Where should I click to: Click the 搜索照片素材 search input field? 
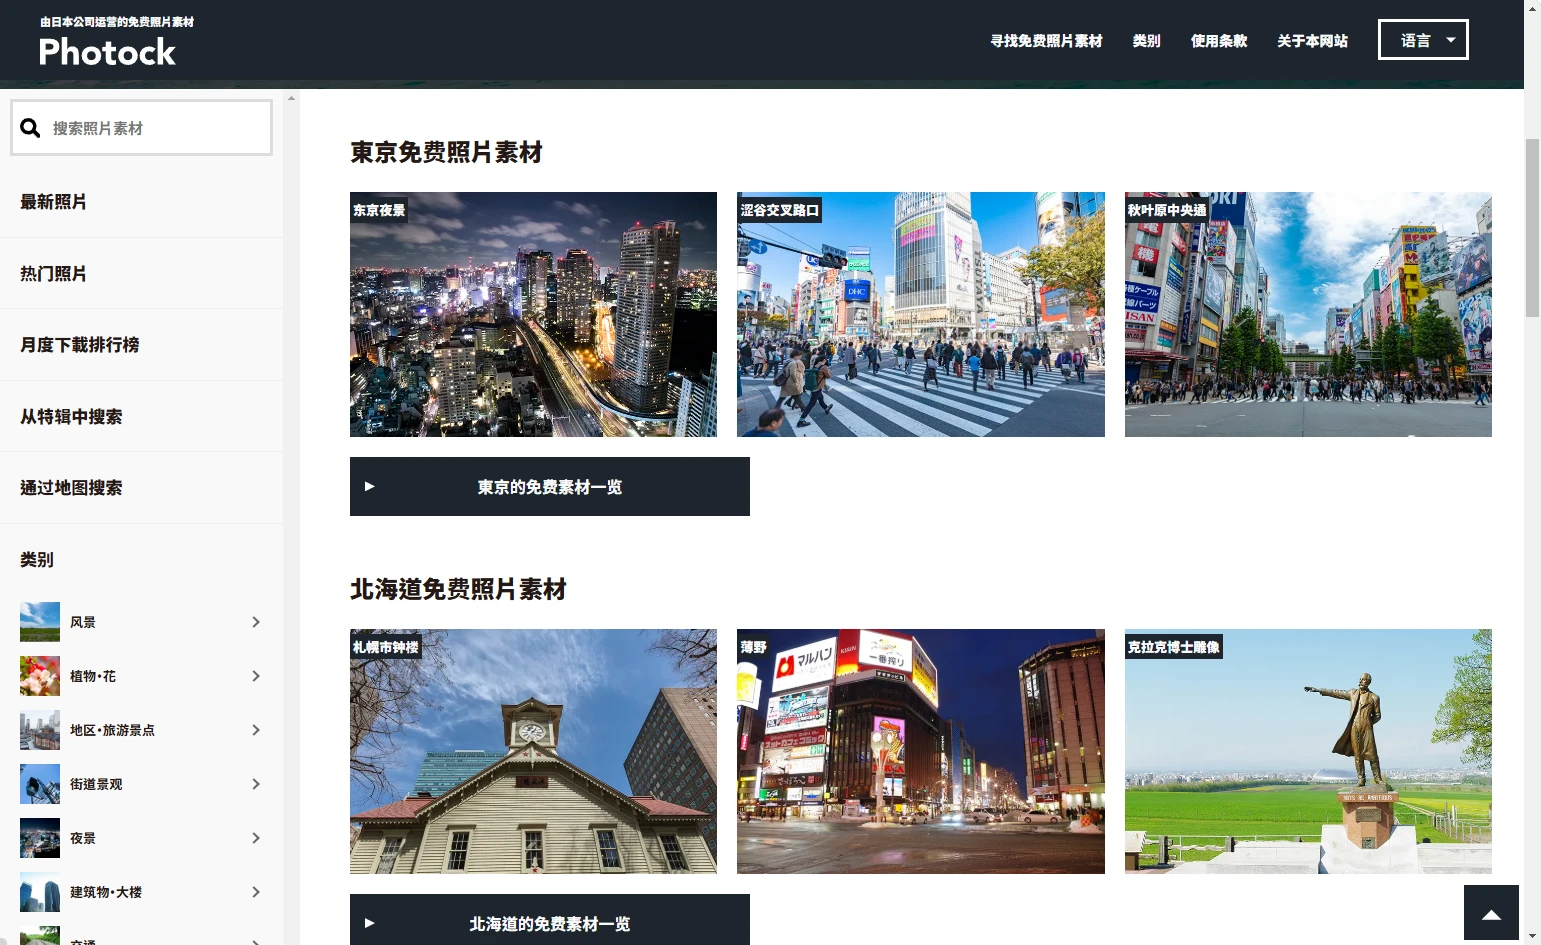(x=155, y=128)
